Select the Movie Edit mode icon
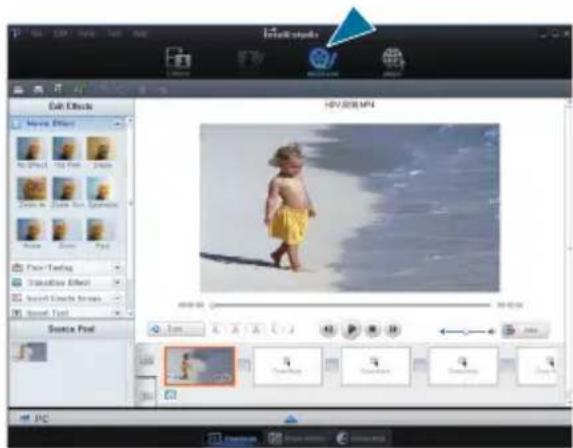The width and height of the screenshot is (573, 448). click(323, 61)
